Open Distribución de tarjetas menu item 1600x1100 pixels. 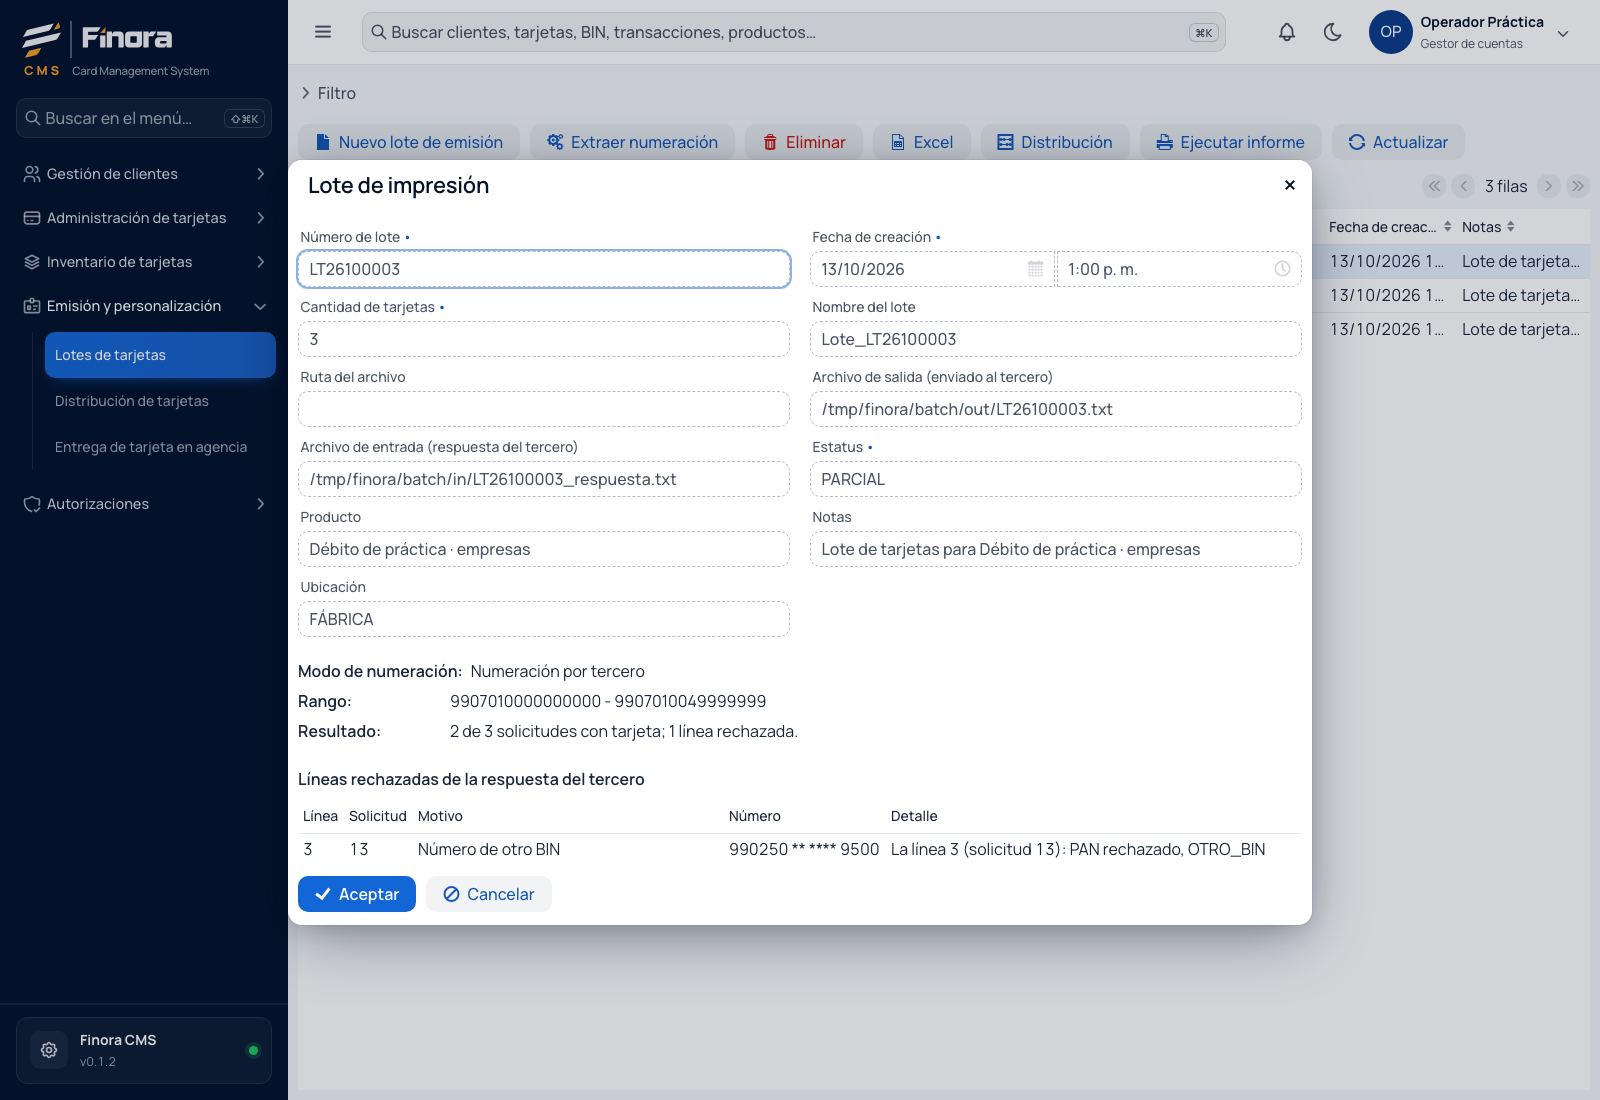point(160,401)
